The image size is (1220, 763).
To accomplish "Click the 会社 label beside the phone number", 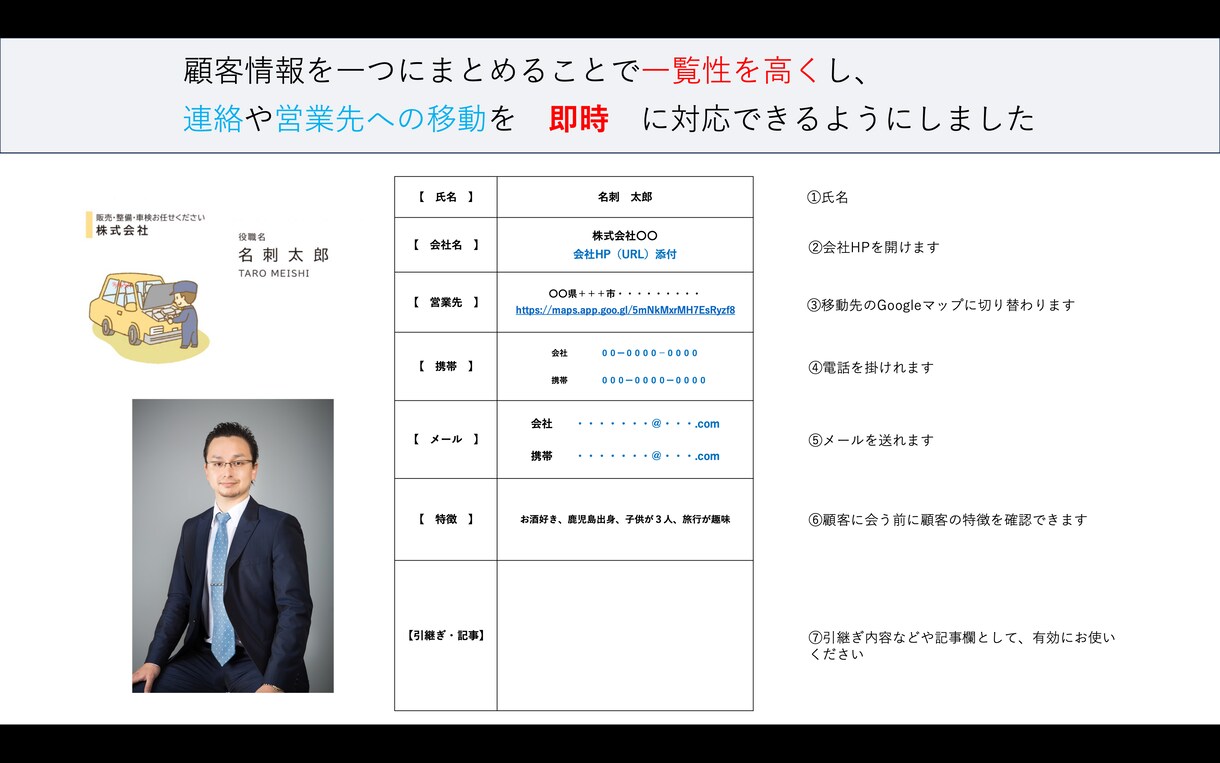I will (559, 353).
